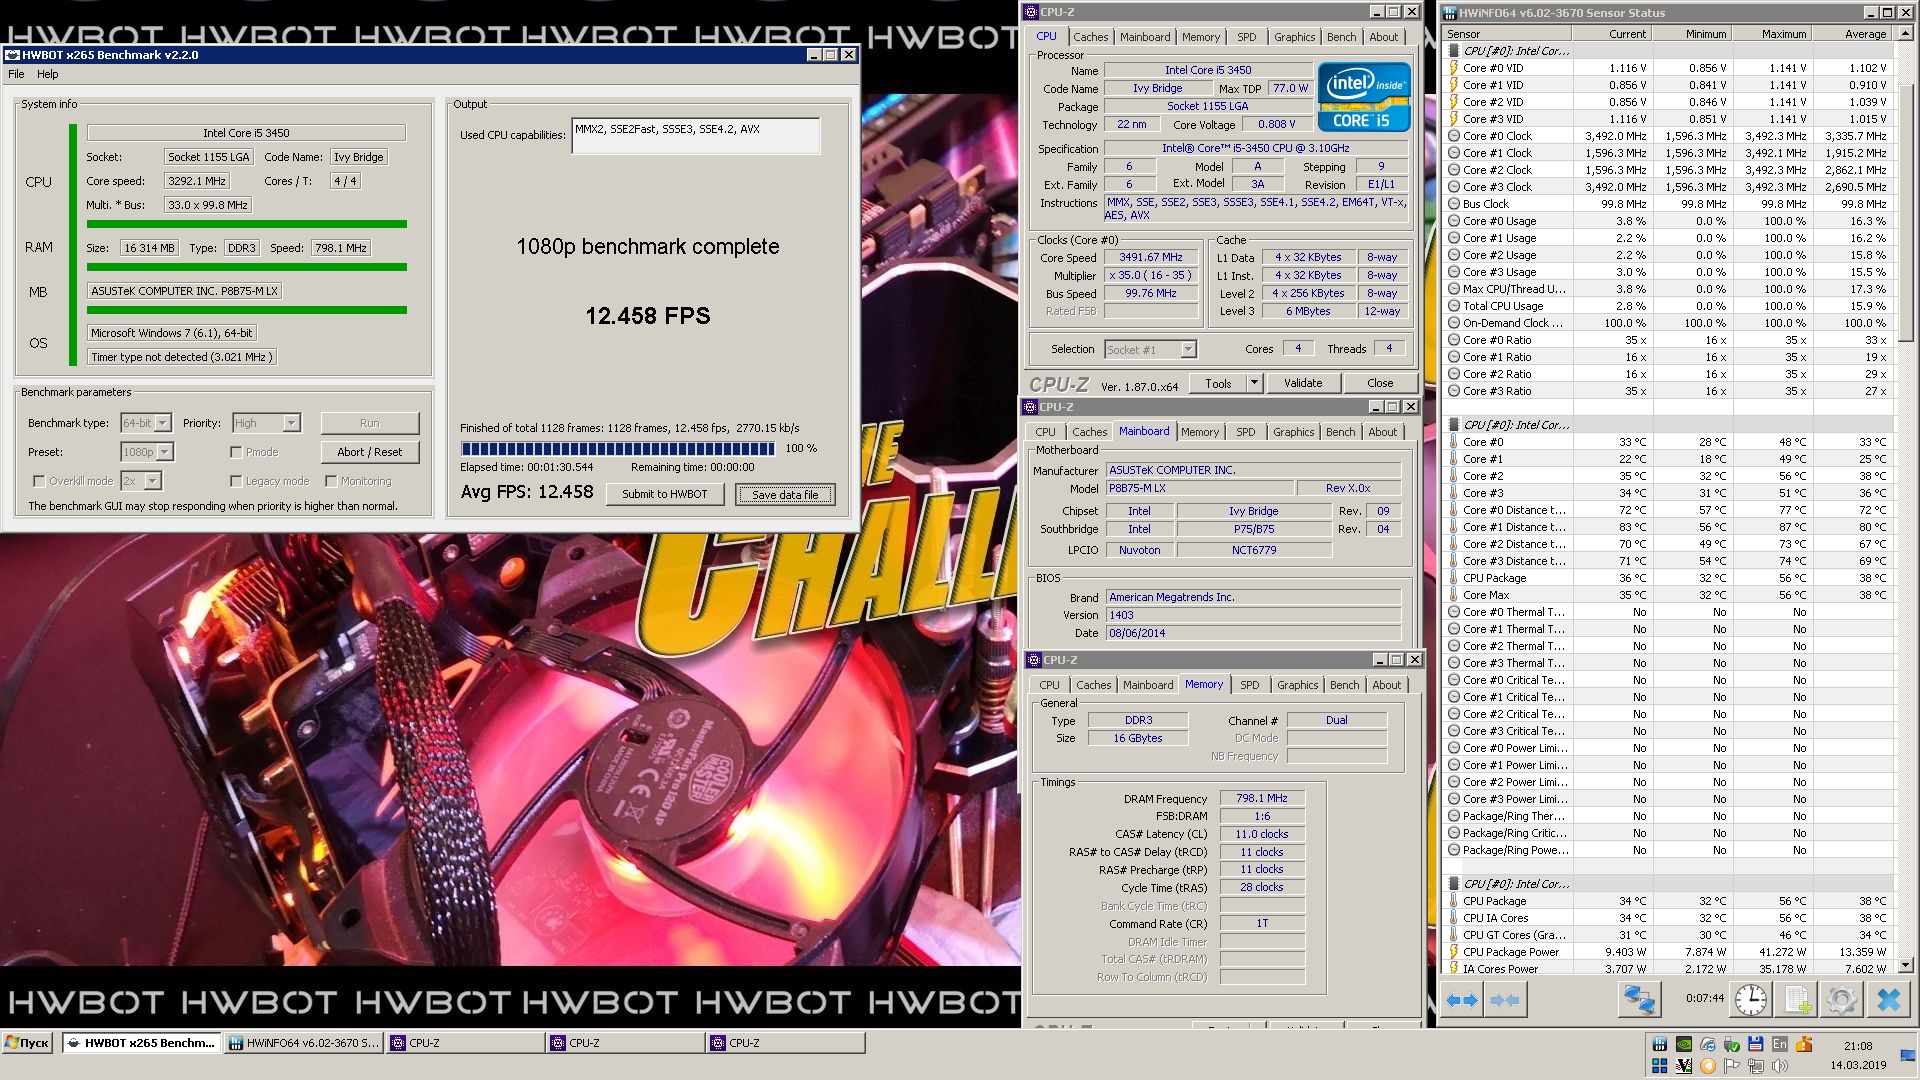Select Graphics tab in Memory CPU-Z window
Image resolution: width=1920 pixels, height=1080 pixels.
coord(1298,685)
